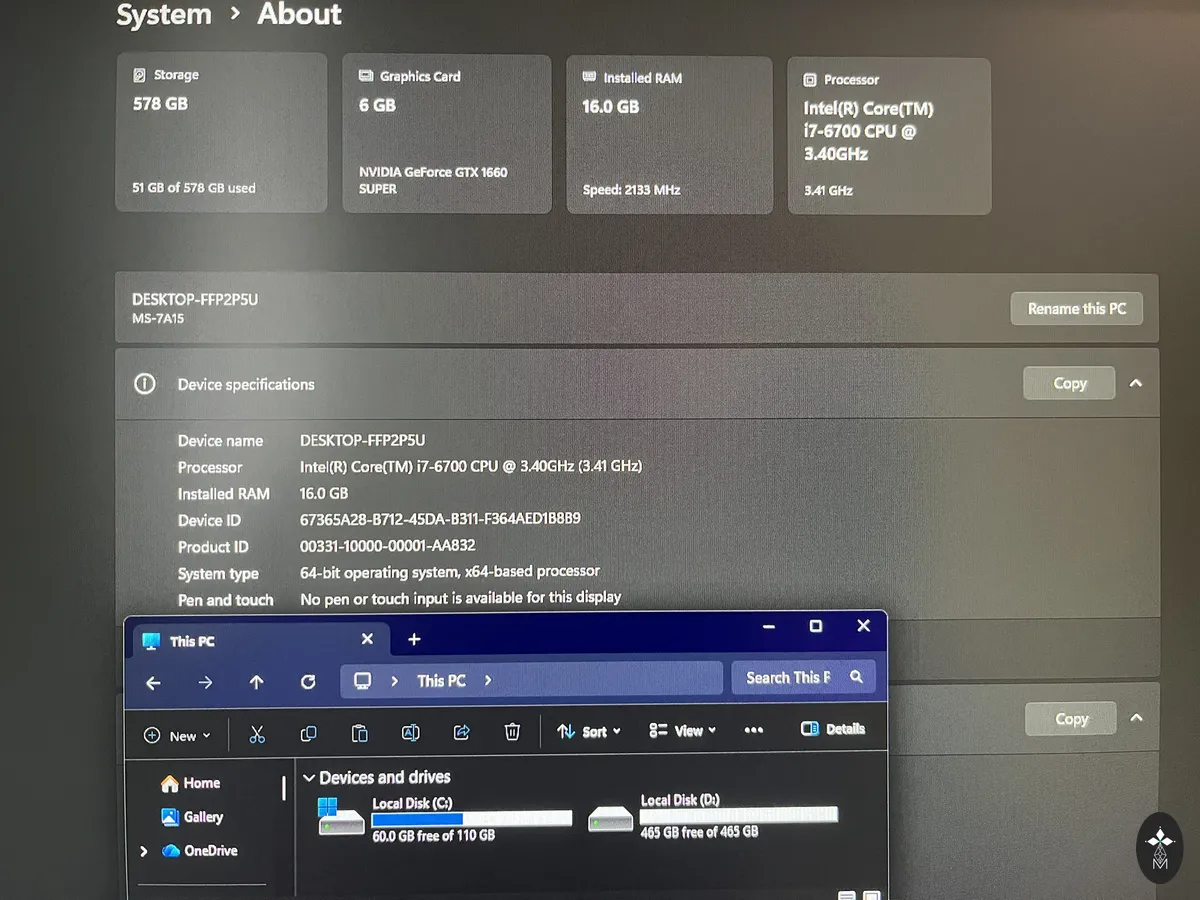Click the search magnifier icon in File Explorer

pos(856,677)
